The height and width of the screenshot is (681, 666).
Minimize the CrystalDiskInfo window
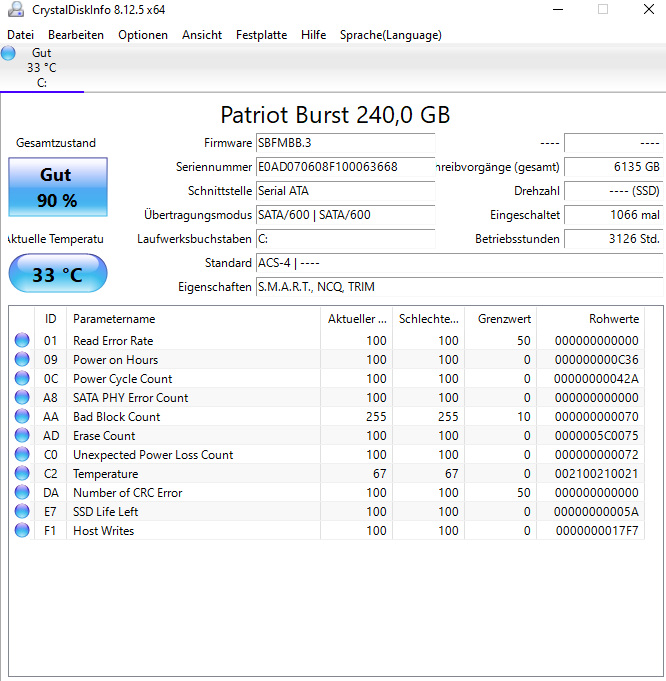[x=558, y=10]
